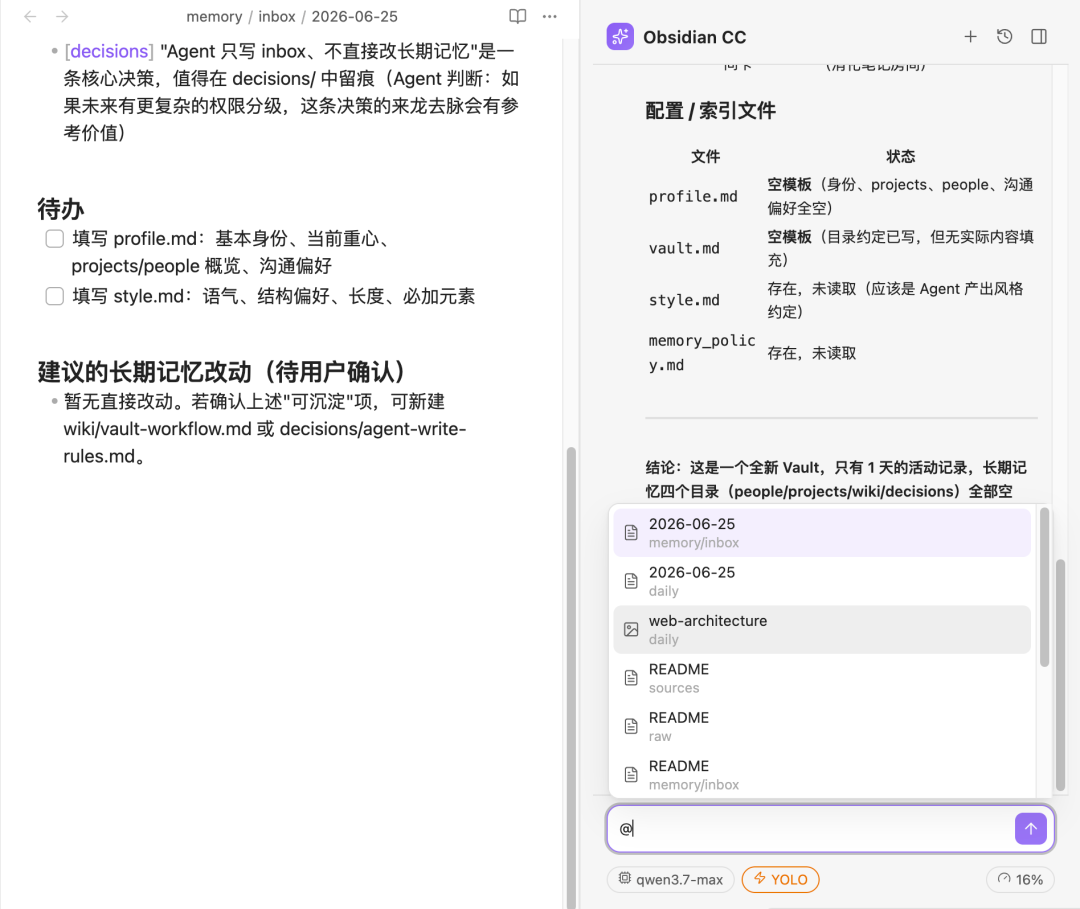Image resolution: width=1080 pixels, height=909 pixels.
Task: Click the memory_policy.md table cell
Action: coord(702,353)
